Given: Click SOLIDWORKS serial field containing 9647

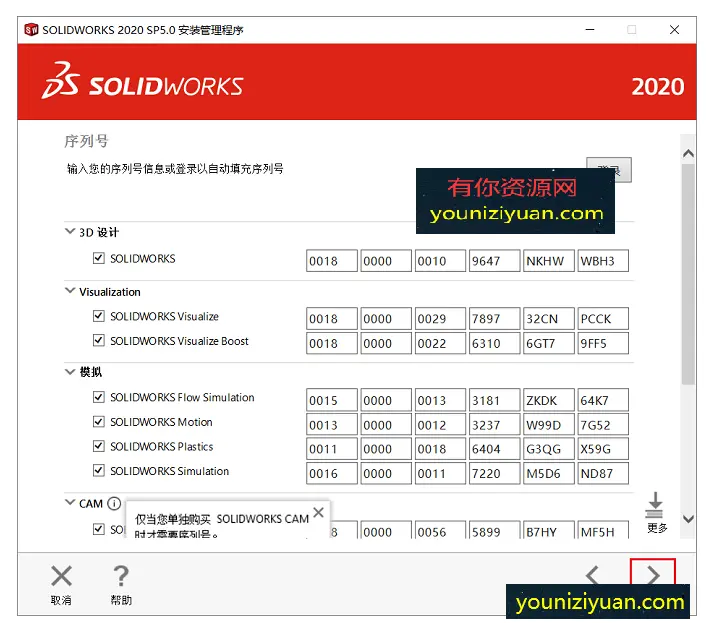Looking at the screenshot, I should tap(494, 261).
